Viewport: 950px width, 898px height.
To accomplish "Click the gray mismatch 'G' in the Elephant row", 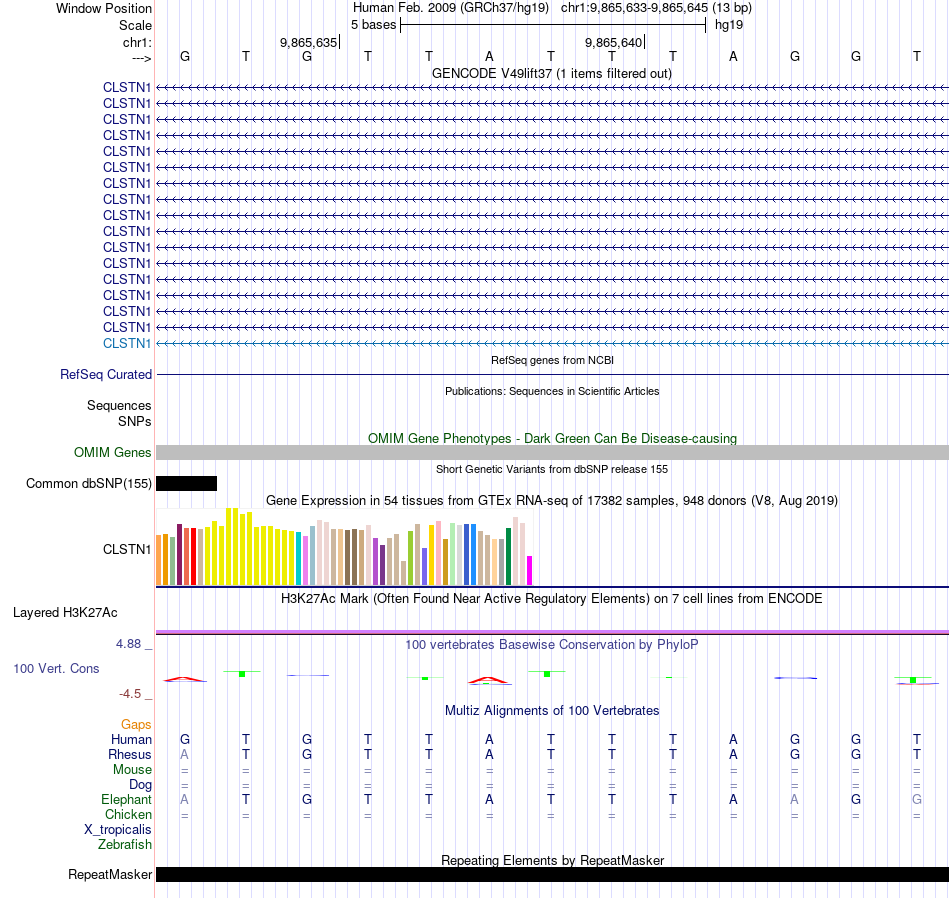I will click(x=917, y=799).
